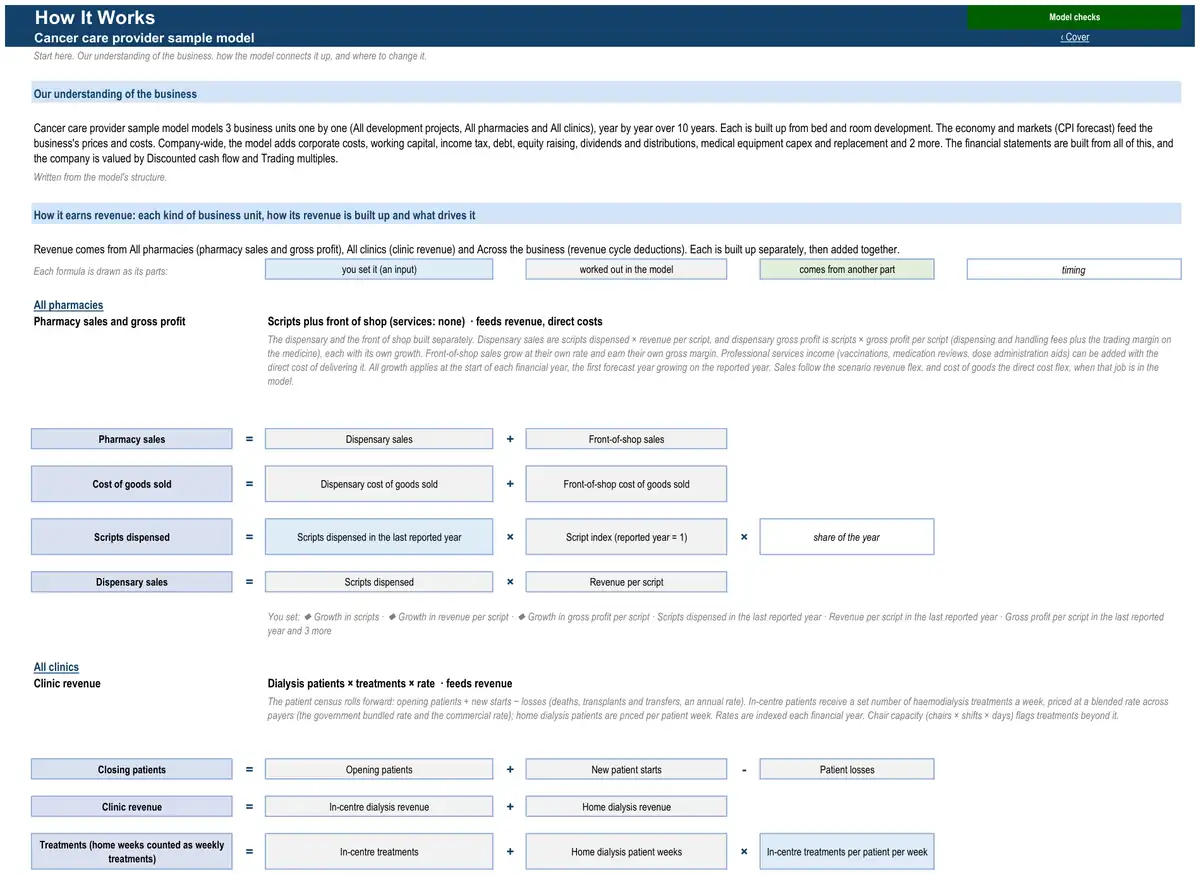Click the 'share of the year' timing box
1200x875 pixels.
point(847,537)
